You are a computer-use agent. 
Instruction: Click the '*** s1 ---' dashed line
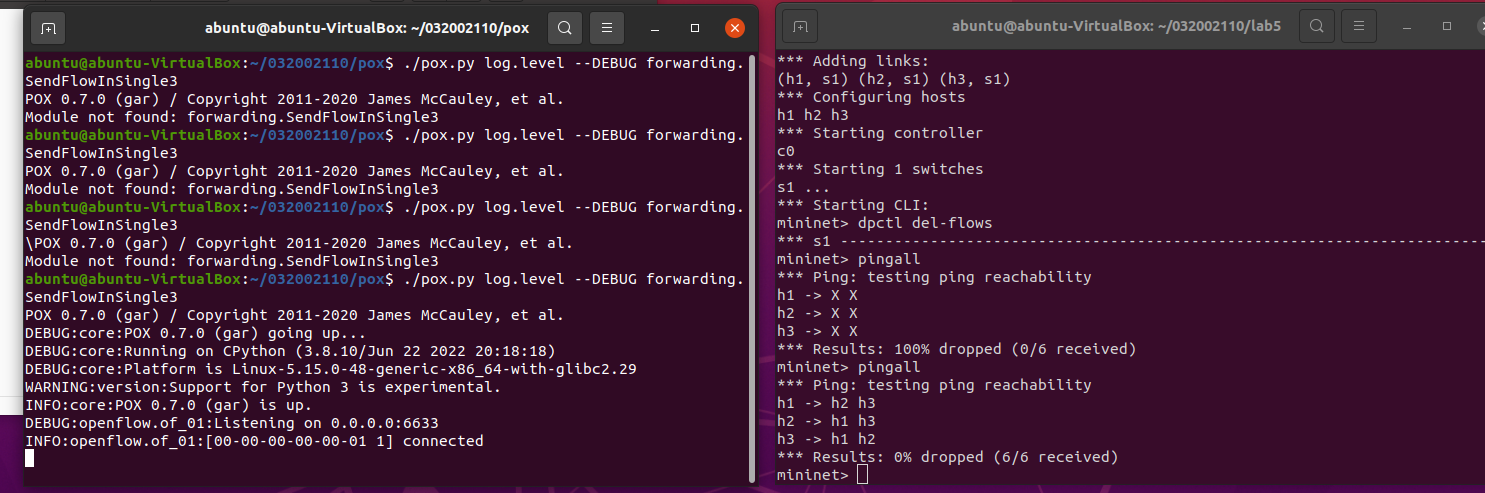click(x=1130, y=242)
